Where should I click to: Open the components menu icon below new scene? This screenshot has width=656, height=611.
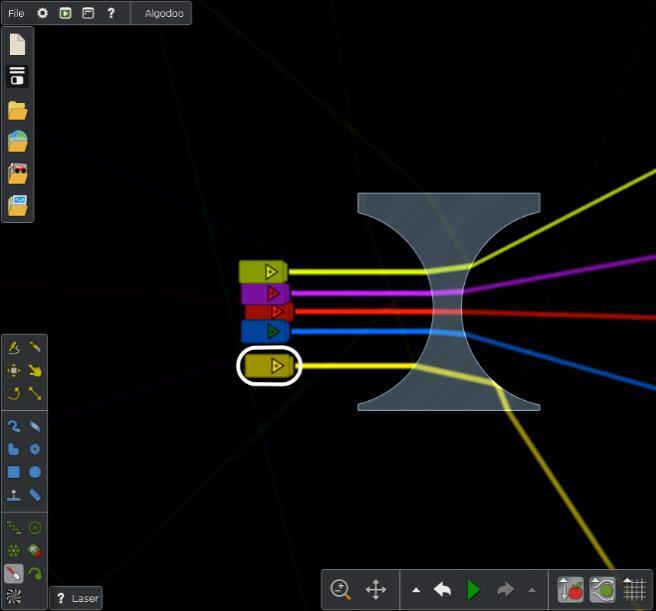[17, 76]
